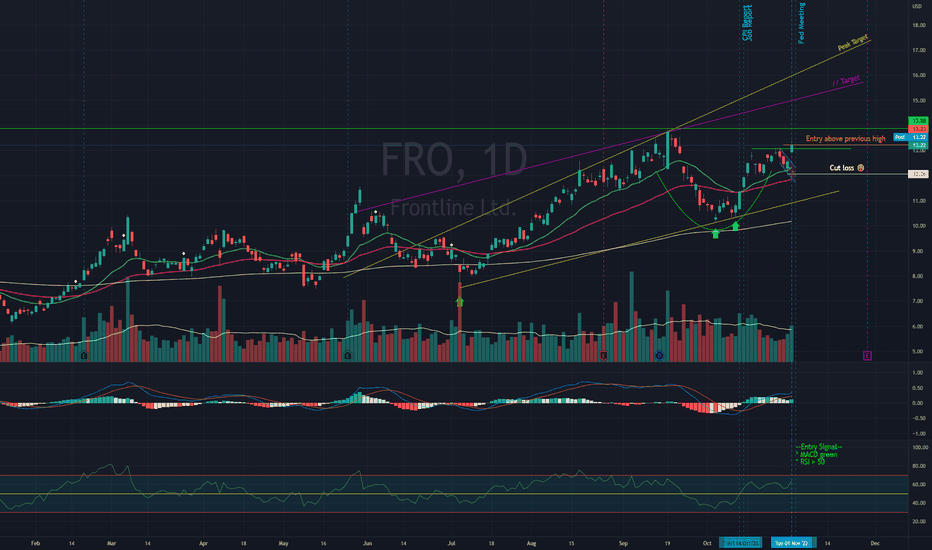The height and width of the screenshot is (550, 932).
Task: Select the '* MACD green' note line
Action: point(816,454)
